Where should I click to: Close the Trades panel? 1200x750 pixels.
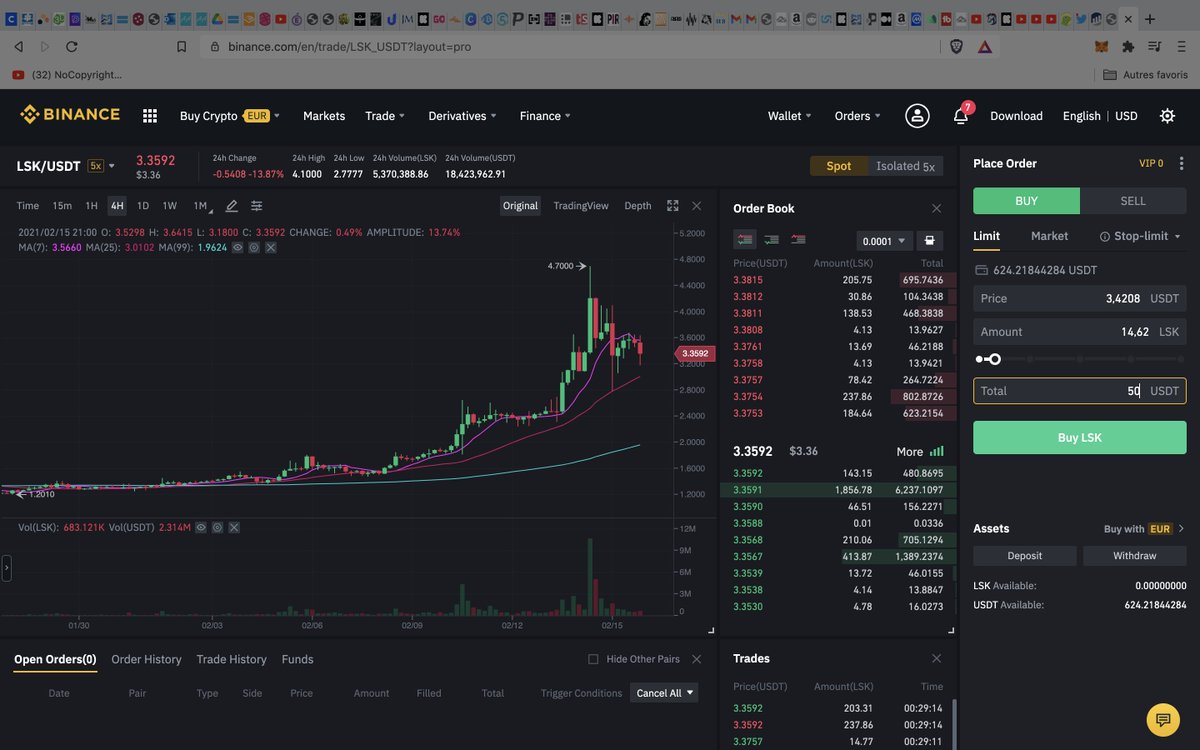click(936, 658)
